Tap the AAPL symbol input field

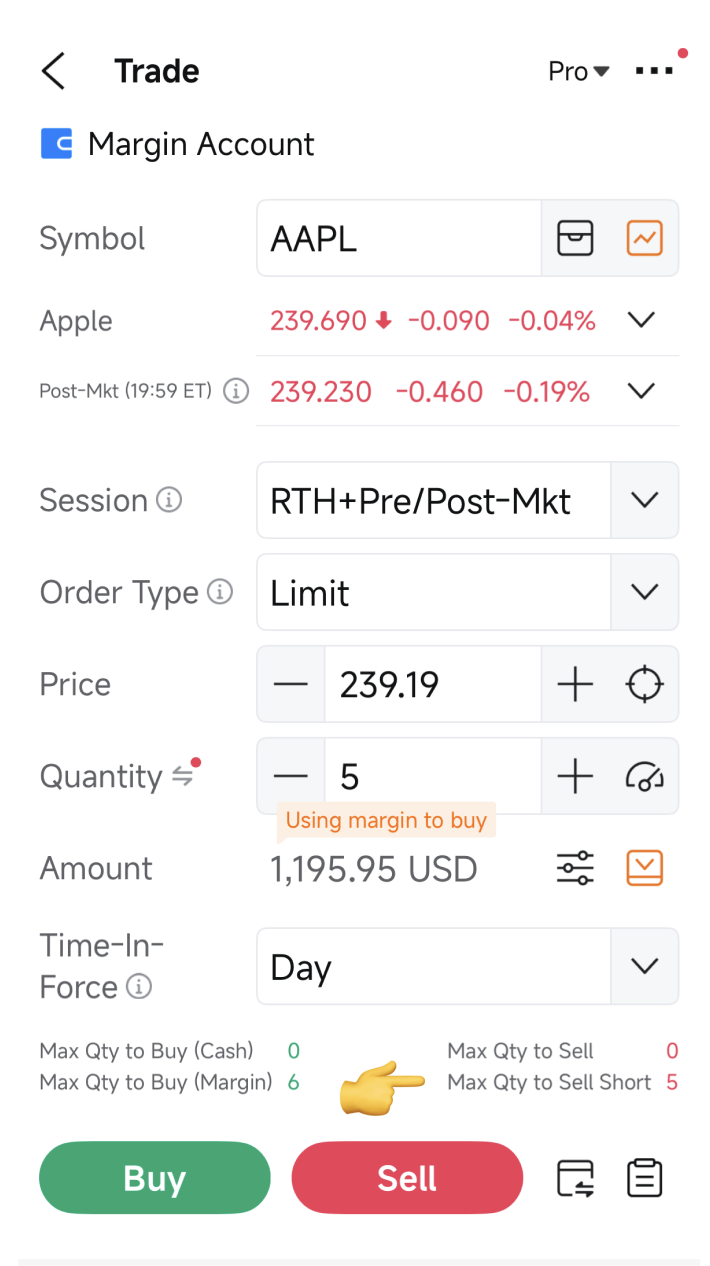[x=400, y=239]
